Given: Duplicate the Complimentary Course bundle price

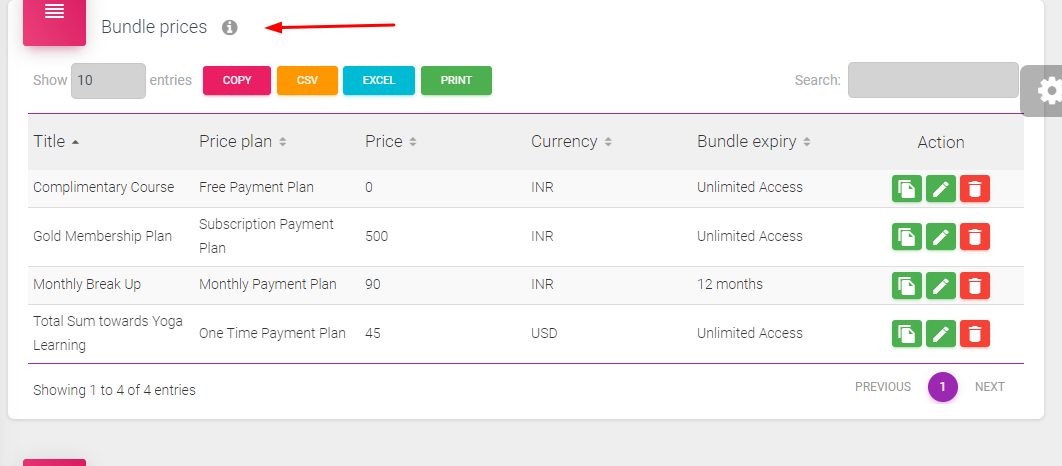Looking at the screenshot, I should click(x=907, y=188).
